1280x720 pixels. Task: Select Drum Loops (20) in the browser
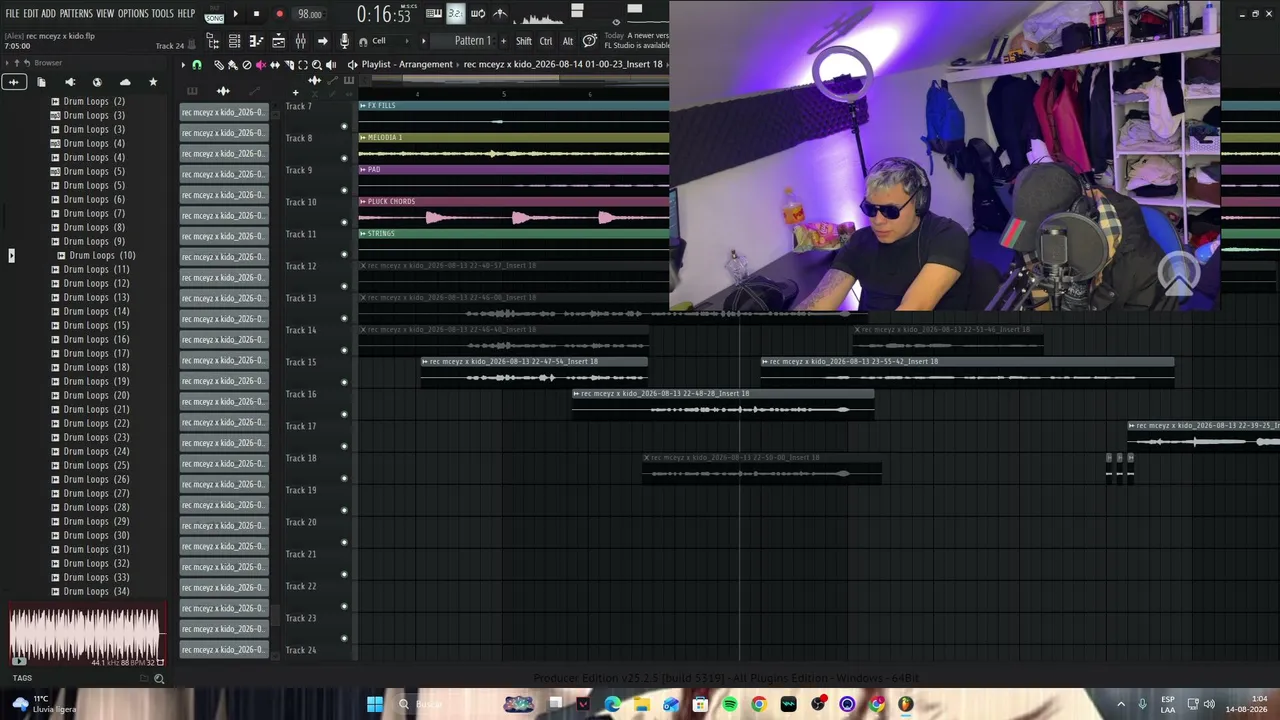tap(96, 395)
